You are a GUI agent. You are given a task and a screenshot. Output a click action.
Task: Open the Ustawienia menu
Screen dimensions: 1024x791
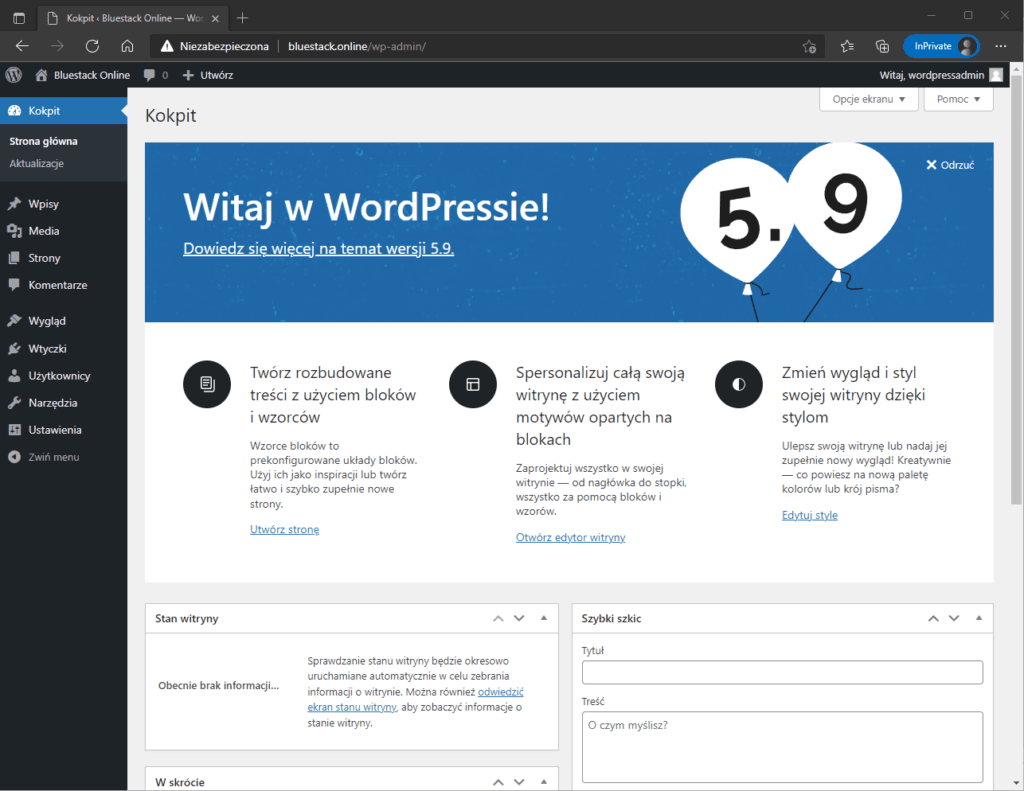63,430
